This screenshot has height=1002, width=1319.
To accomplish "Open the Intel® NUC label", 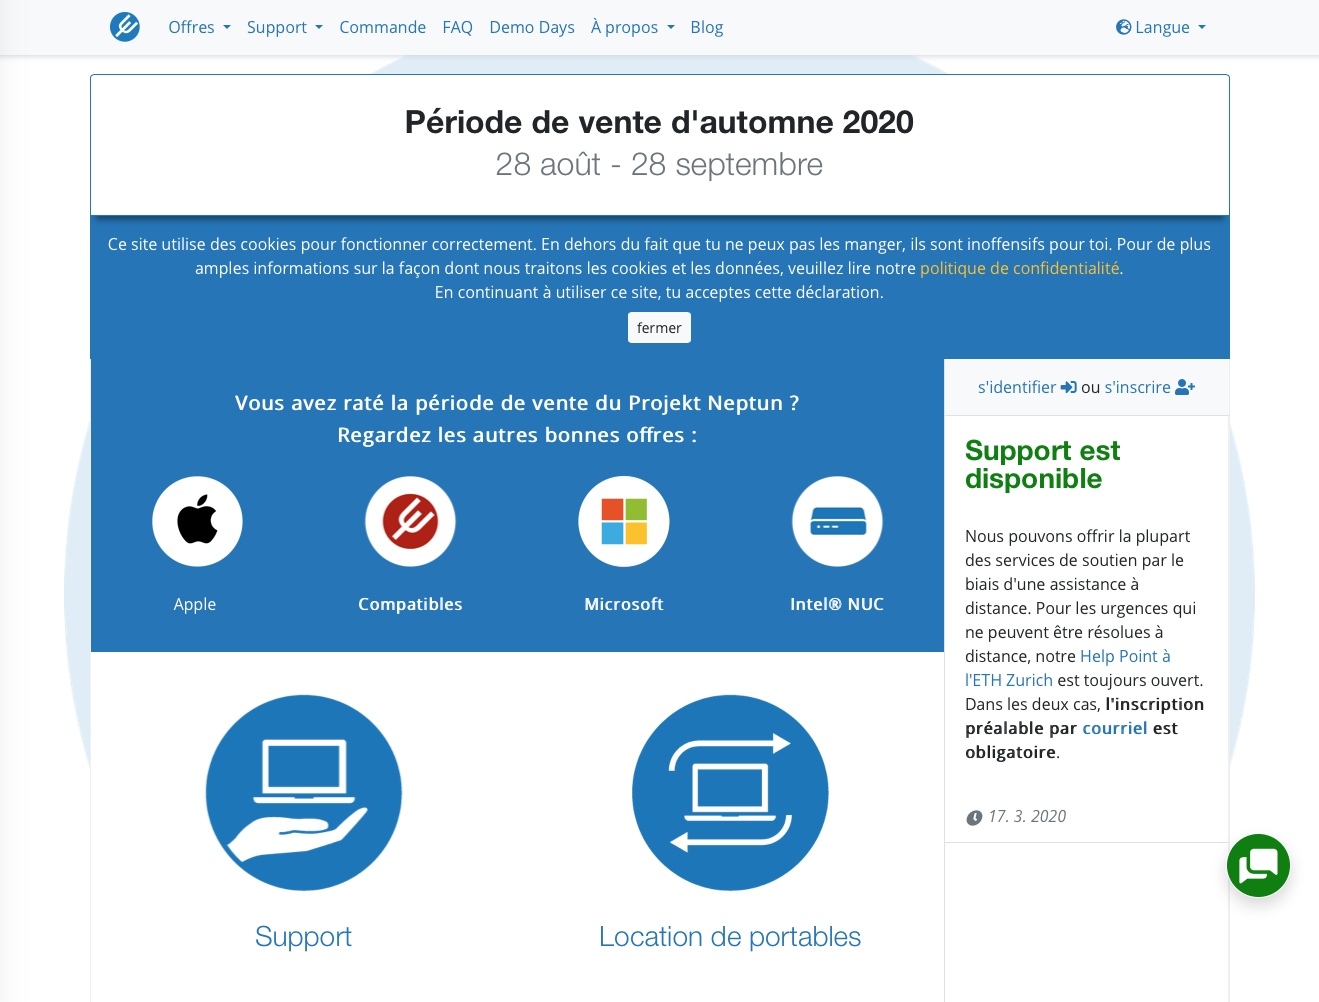I will click(x=837, y=604).
